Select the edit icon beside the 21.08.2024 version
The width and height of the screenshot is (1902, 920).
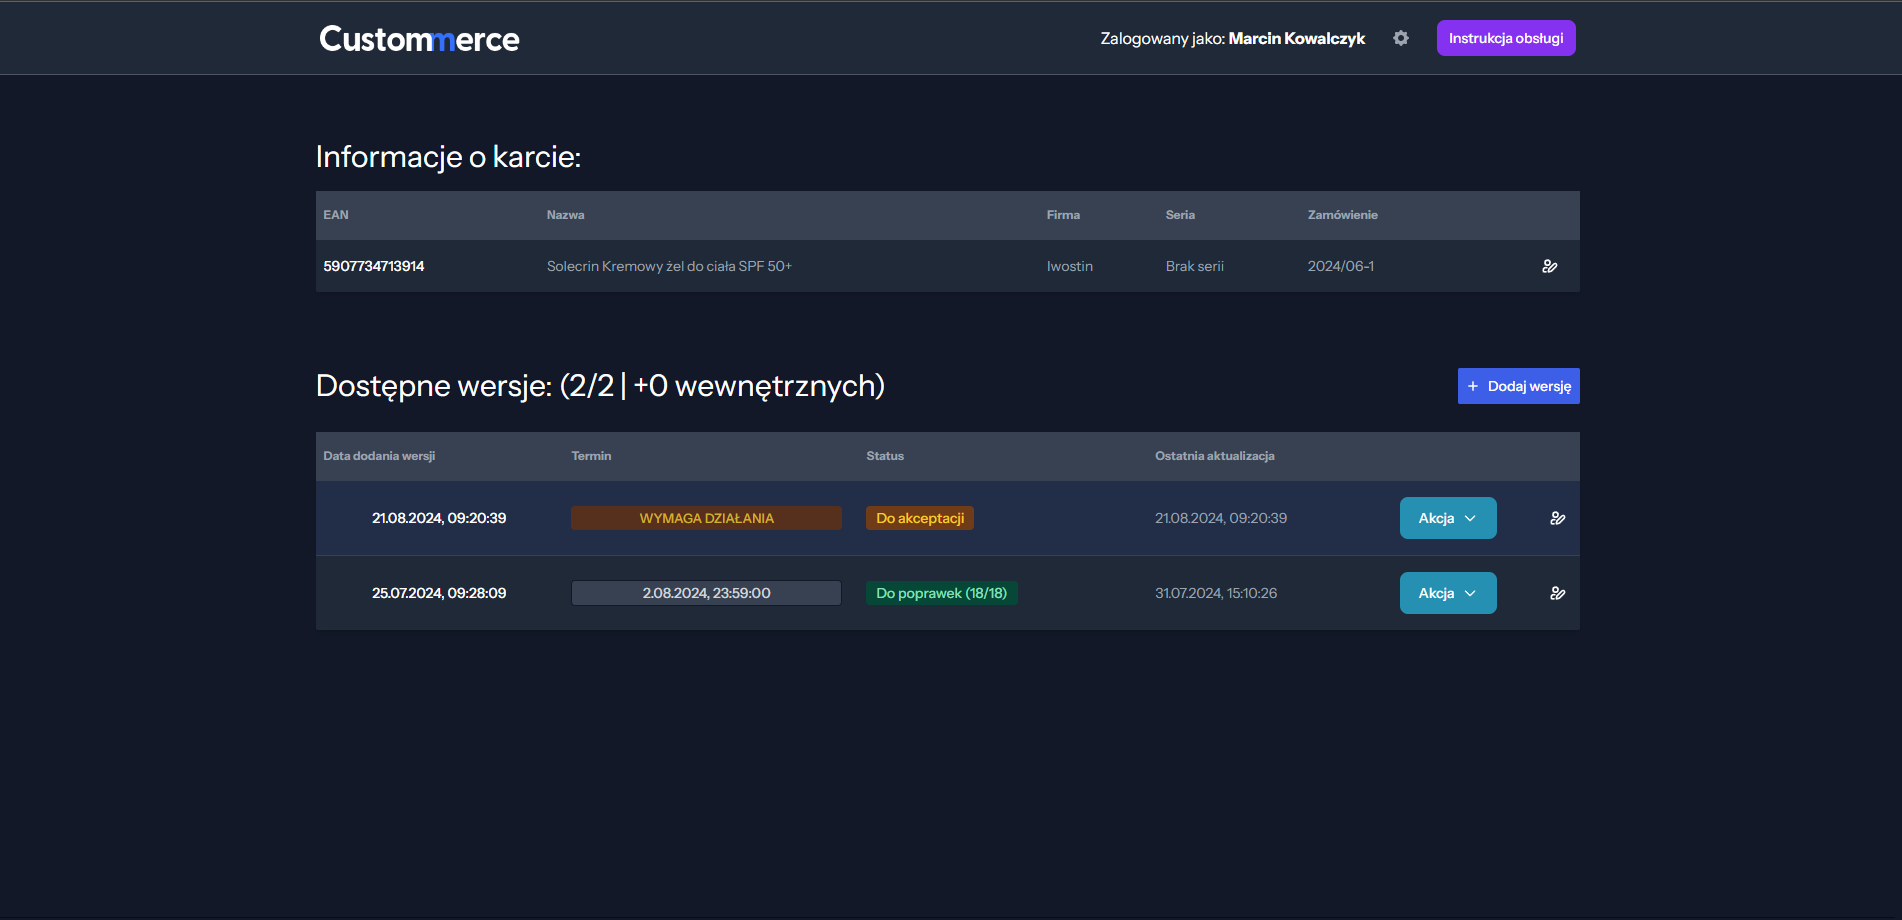pos(1557,518)
